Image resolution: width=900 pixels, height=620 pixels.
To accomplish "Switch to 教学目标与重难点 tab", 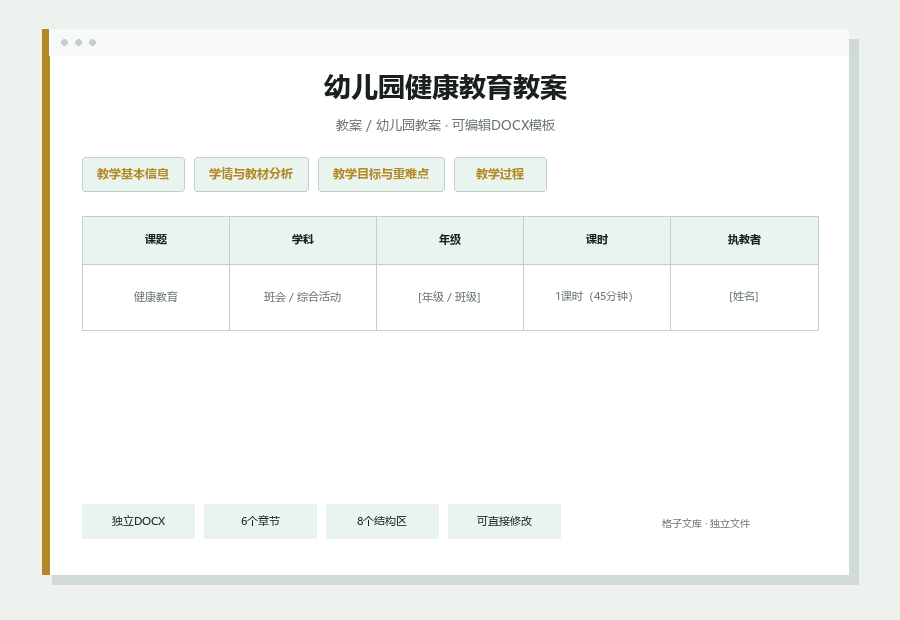I will pyautogui.click(x=381, y=175).
